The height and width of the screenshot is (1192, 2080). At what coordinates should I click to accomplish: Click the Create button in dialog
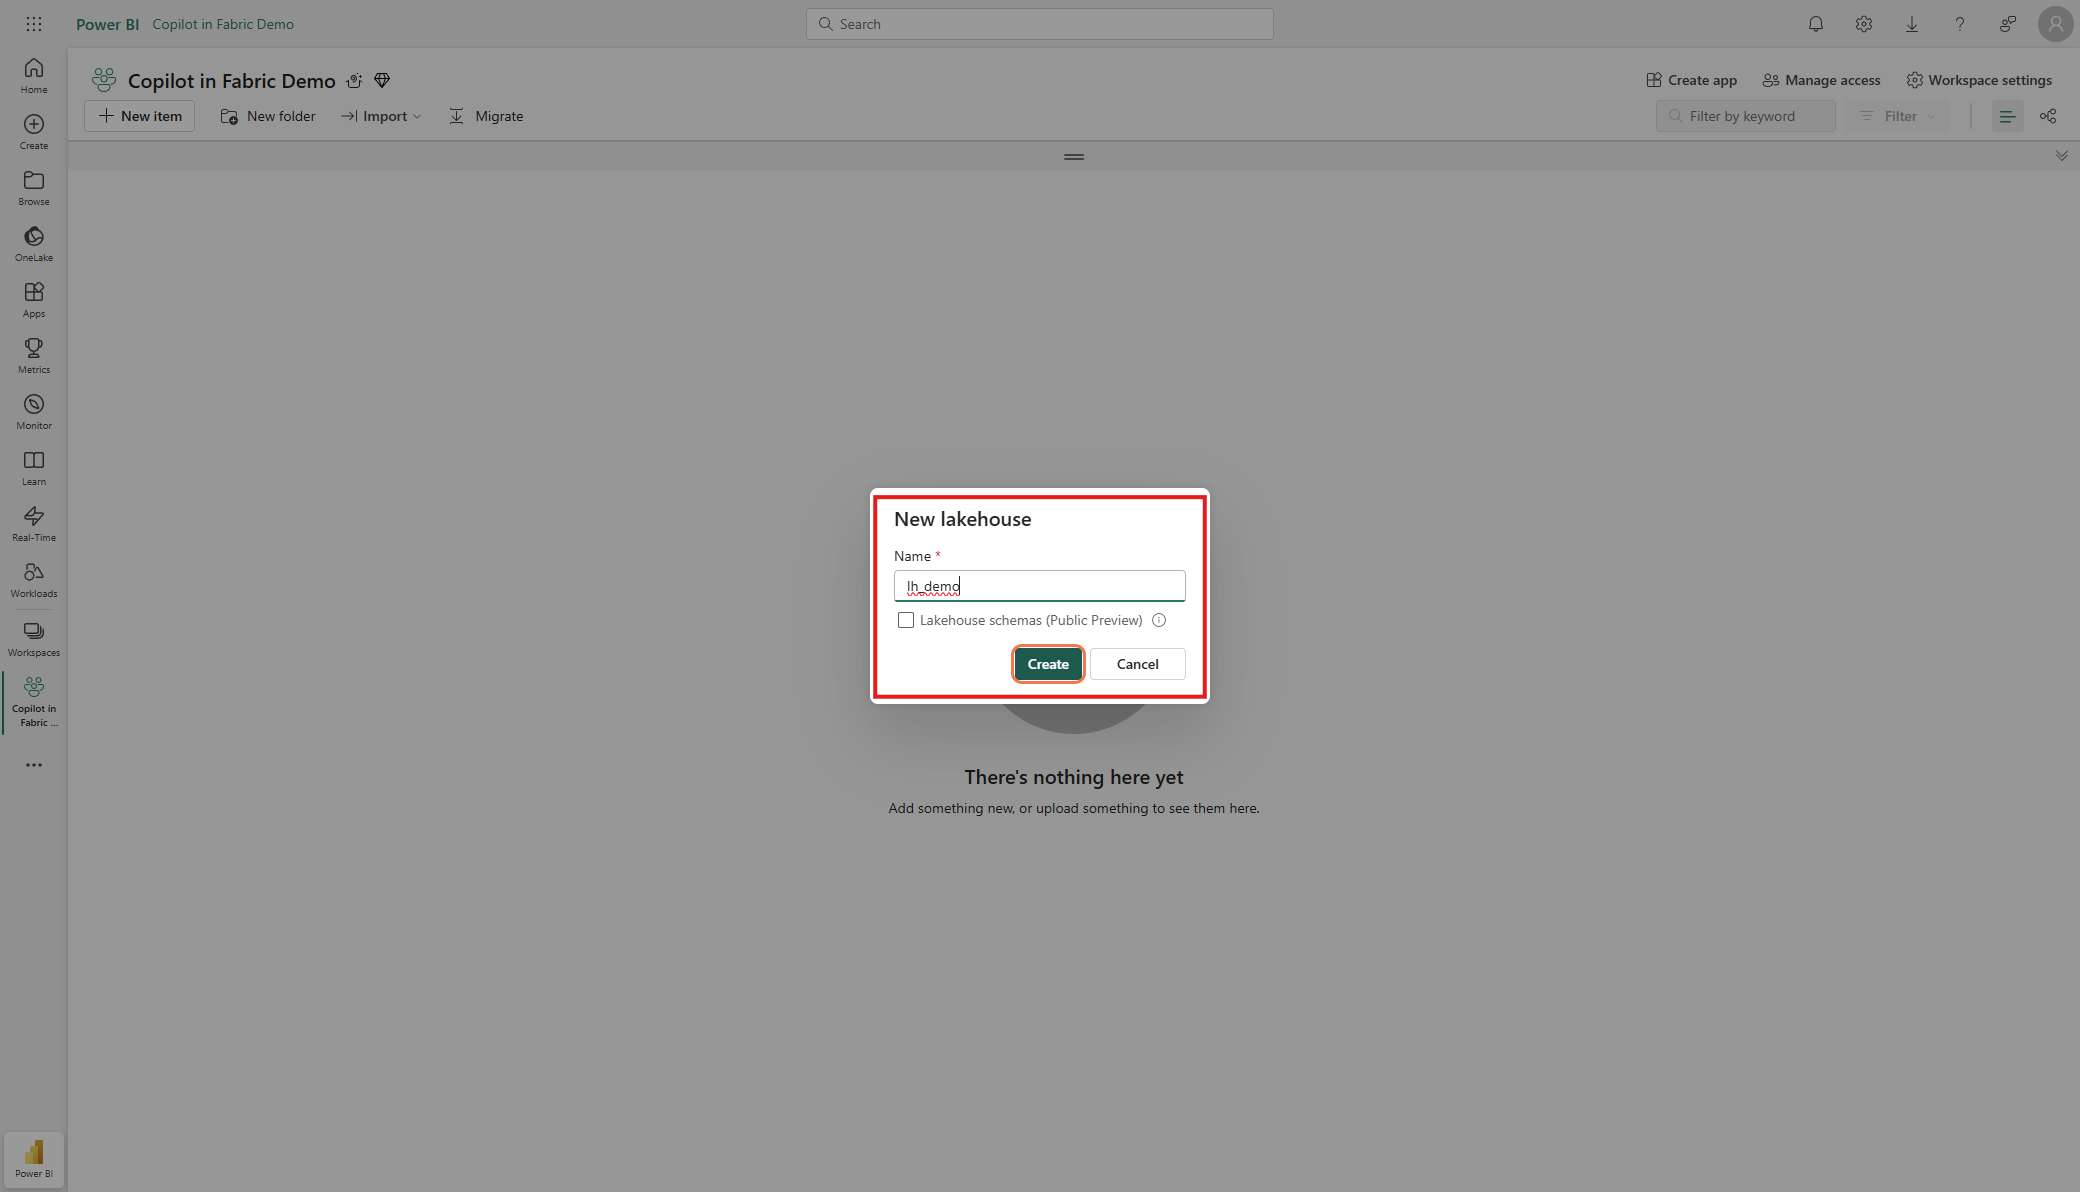pos(1047,664)
